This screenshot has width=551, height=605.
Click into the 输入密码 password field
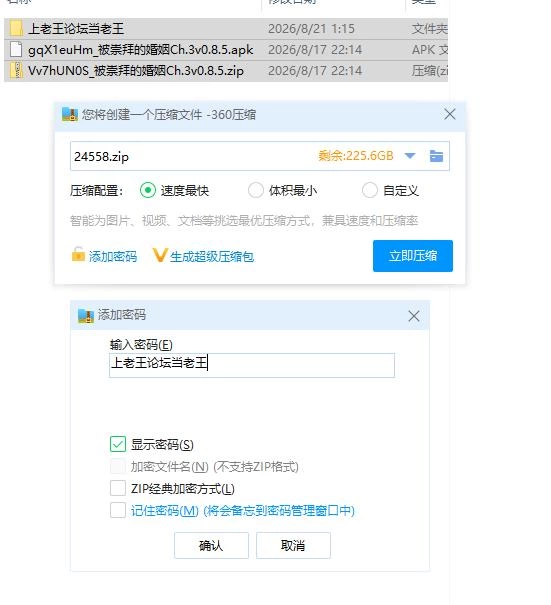click(x=252, y=365)
